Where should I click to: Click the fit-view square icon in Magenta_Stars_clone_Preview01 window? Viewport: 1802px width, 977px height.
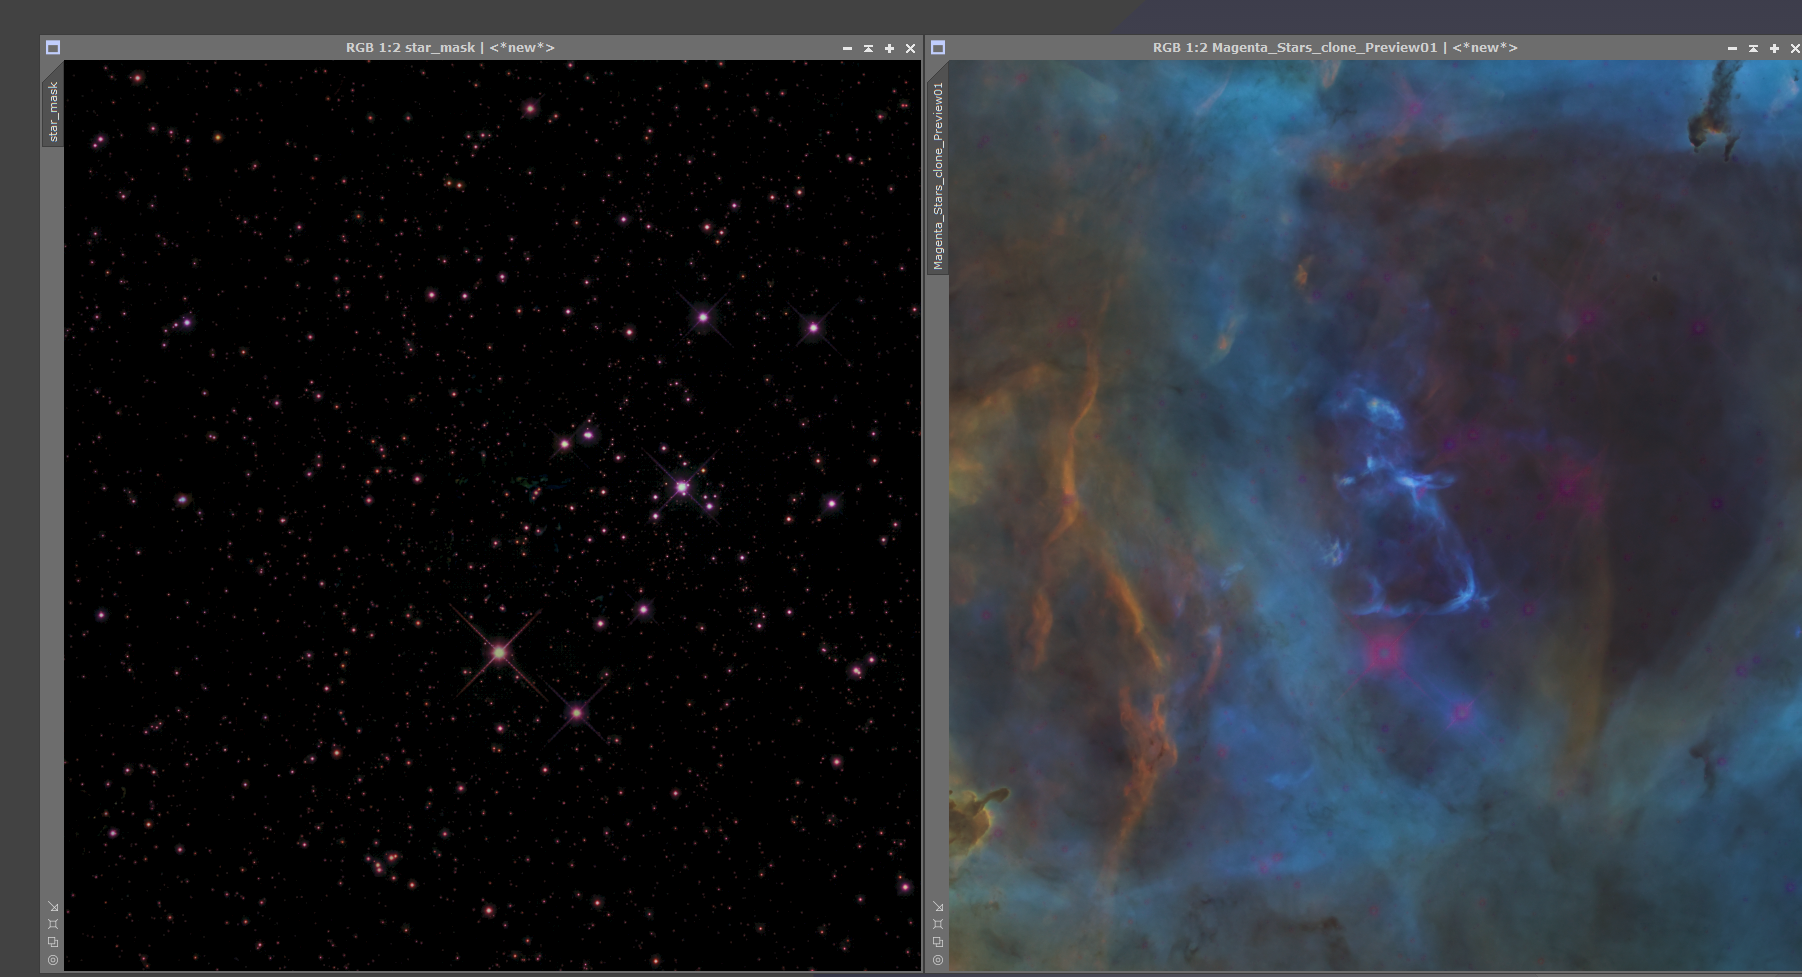pos(938,924)
